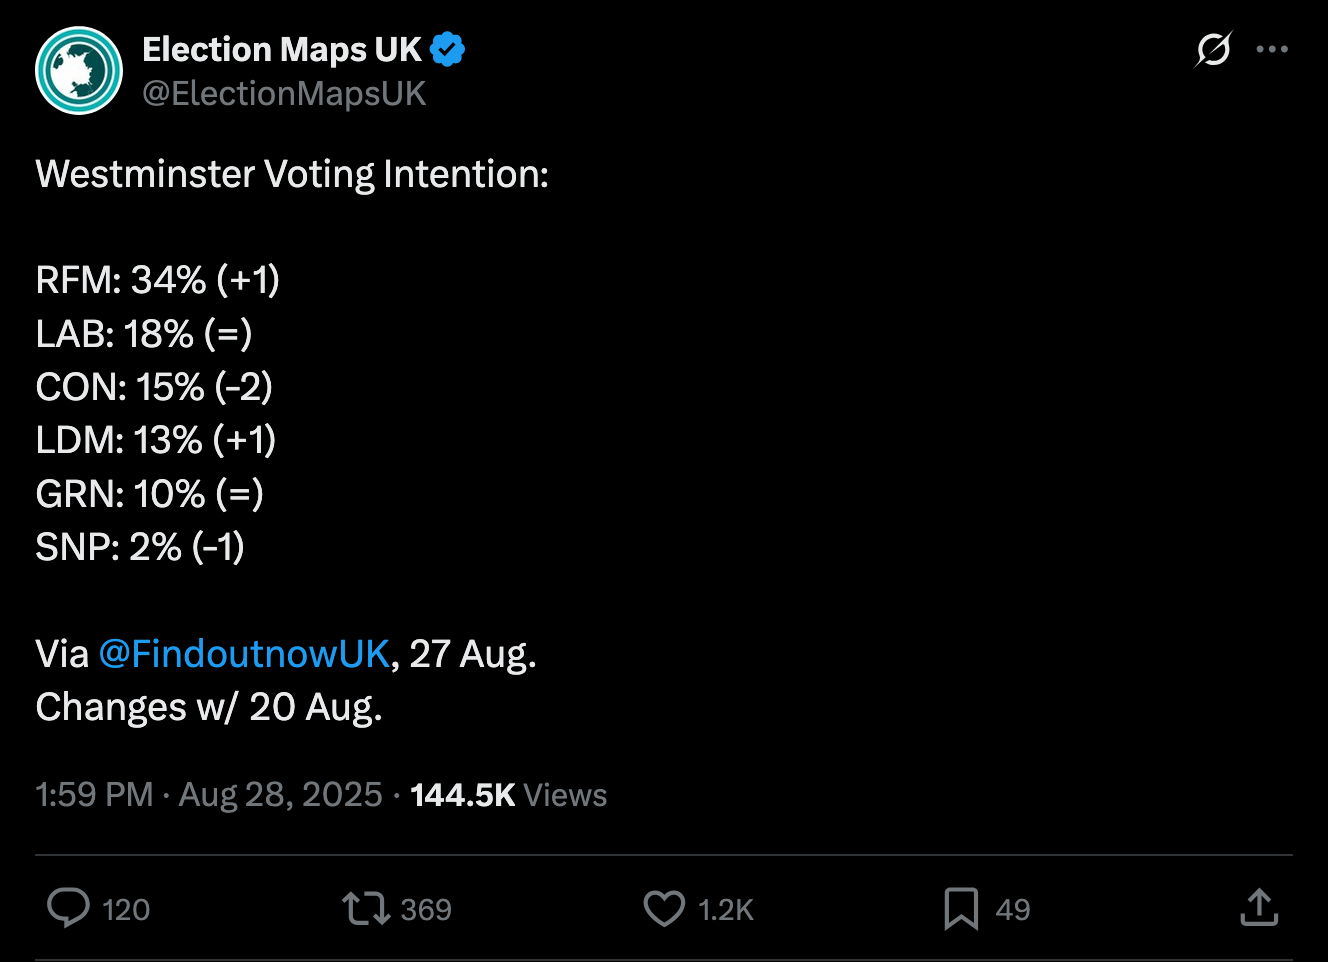The width and height of the screenshot is (1328, 962).
Task: Open the Grok explain-post icon
Action: click(x=1213, y=49)
